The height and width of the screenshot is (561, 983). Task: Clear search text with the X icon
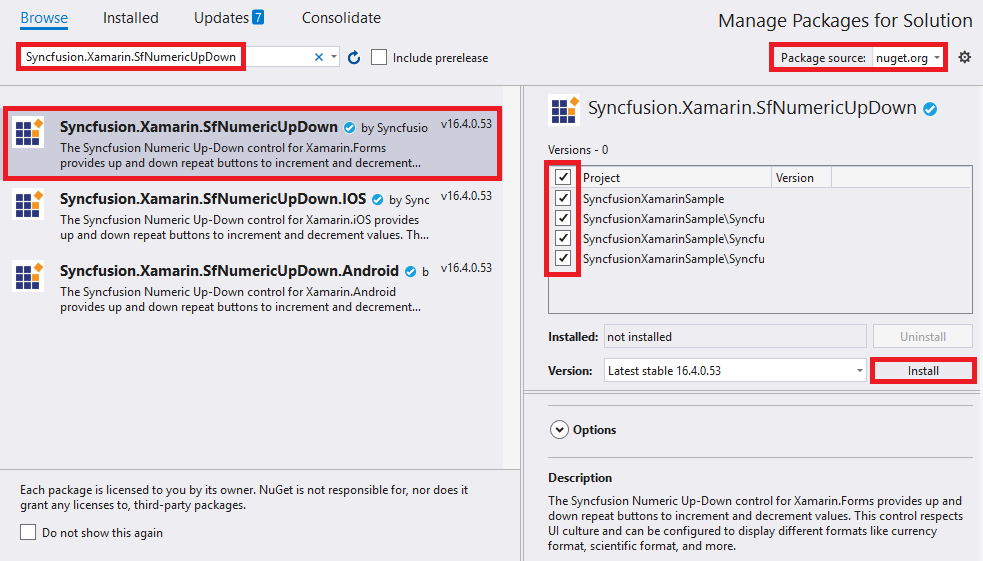(x=319, y=58)
